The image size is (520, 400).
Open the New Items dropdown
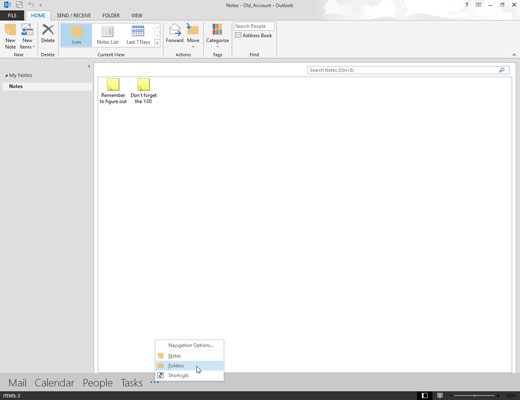[x=27, y=36]
